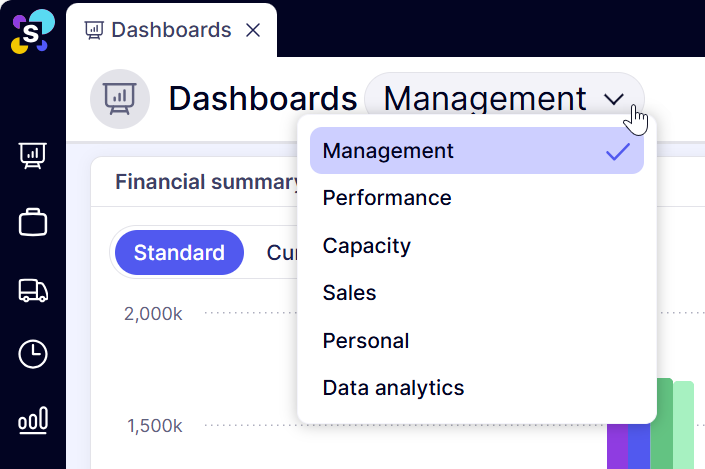The height and width of the screenshot is (469, 705).
Task: Open the clock icon in the sidebar
Action: point(33,354)
